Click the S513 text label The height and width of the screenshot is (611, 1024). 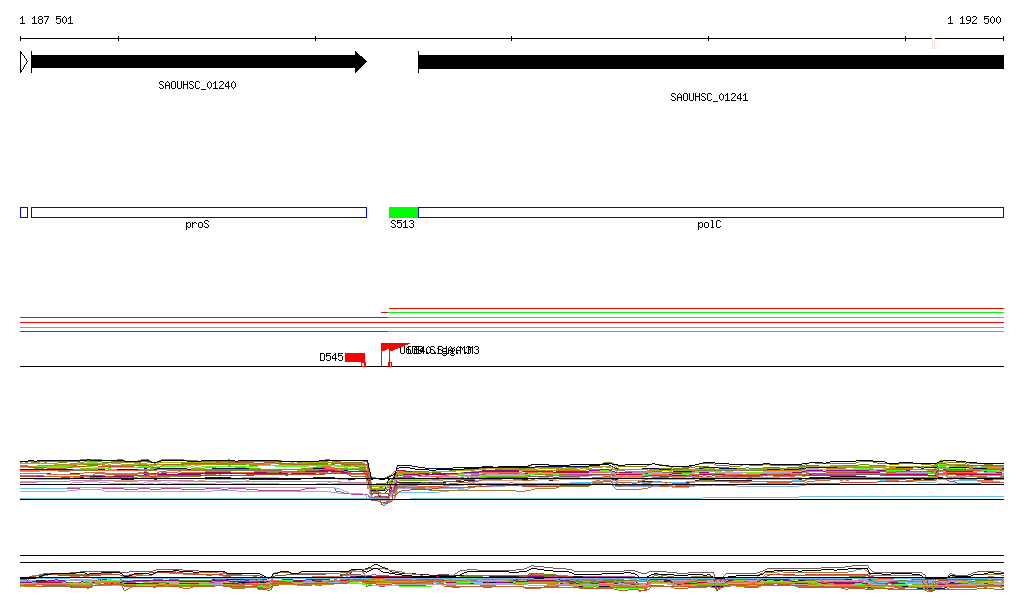[x=402, y=225]
